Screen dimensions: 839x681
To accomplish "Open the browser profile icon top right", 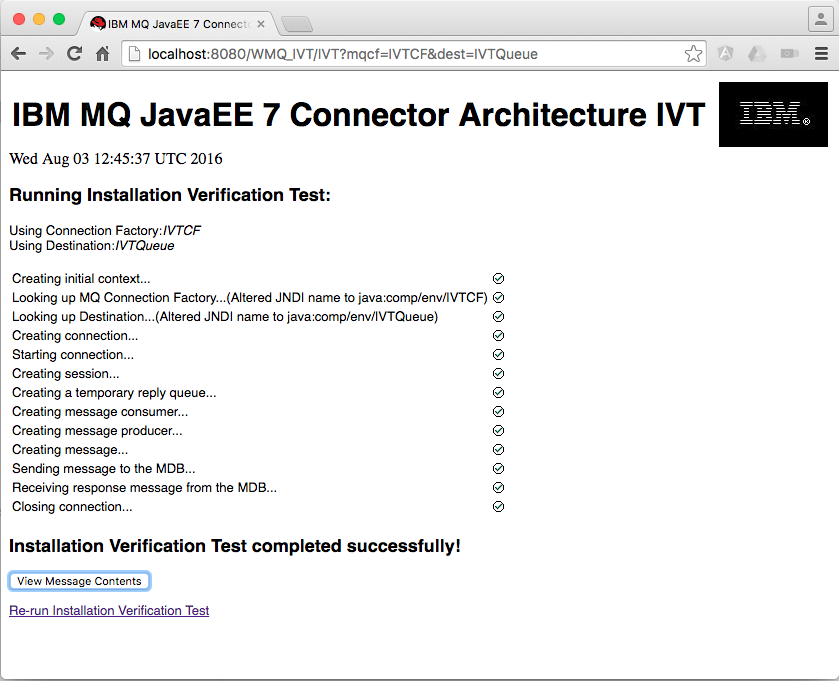I will [x=822, y=18].
